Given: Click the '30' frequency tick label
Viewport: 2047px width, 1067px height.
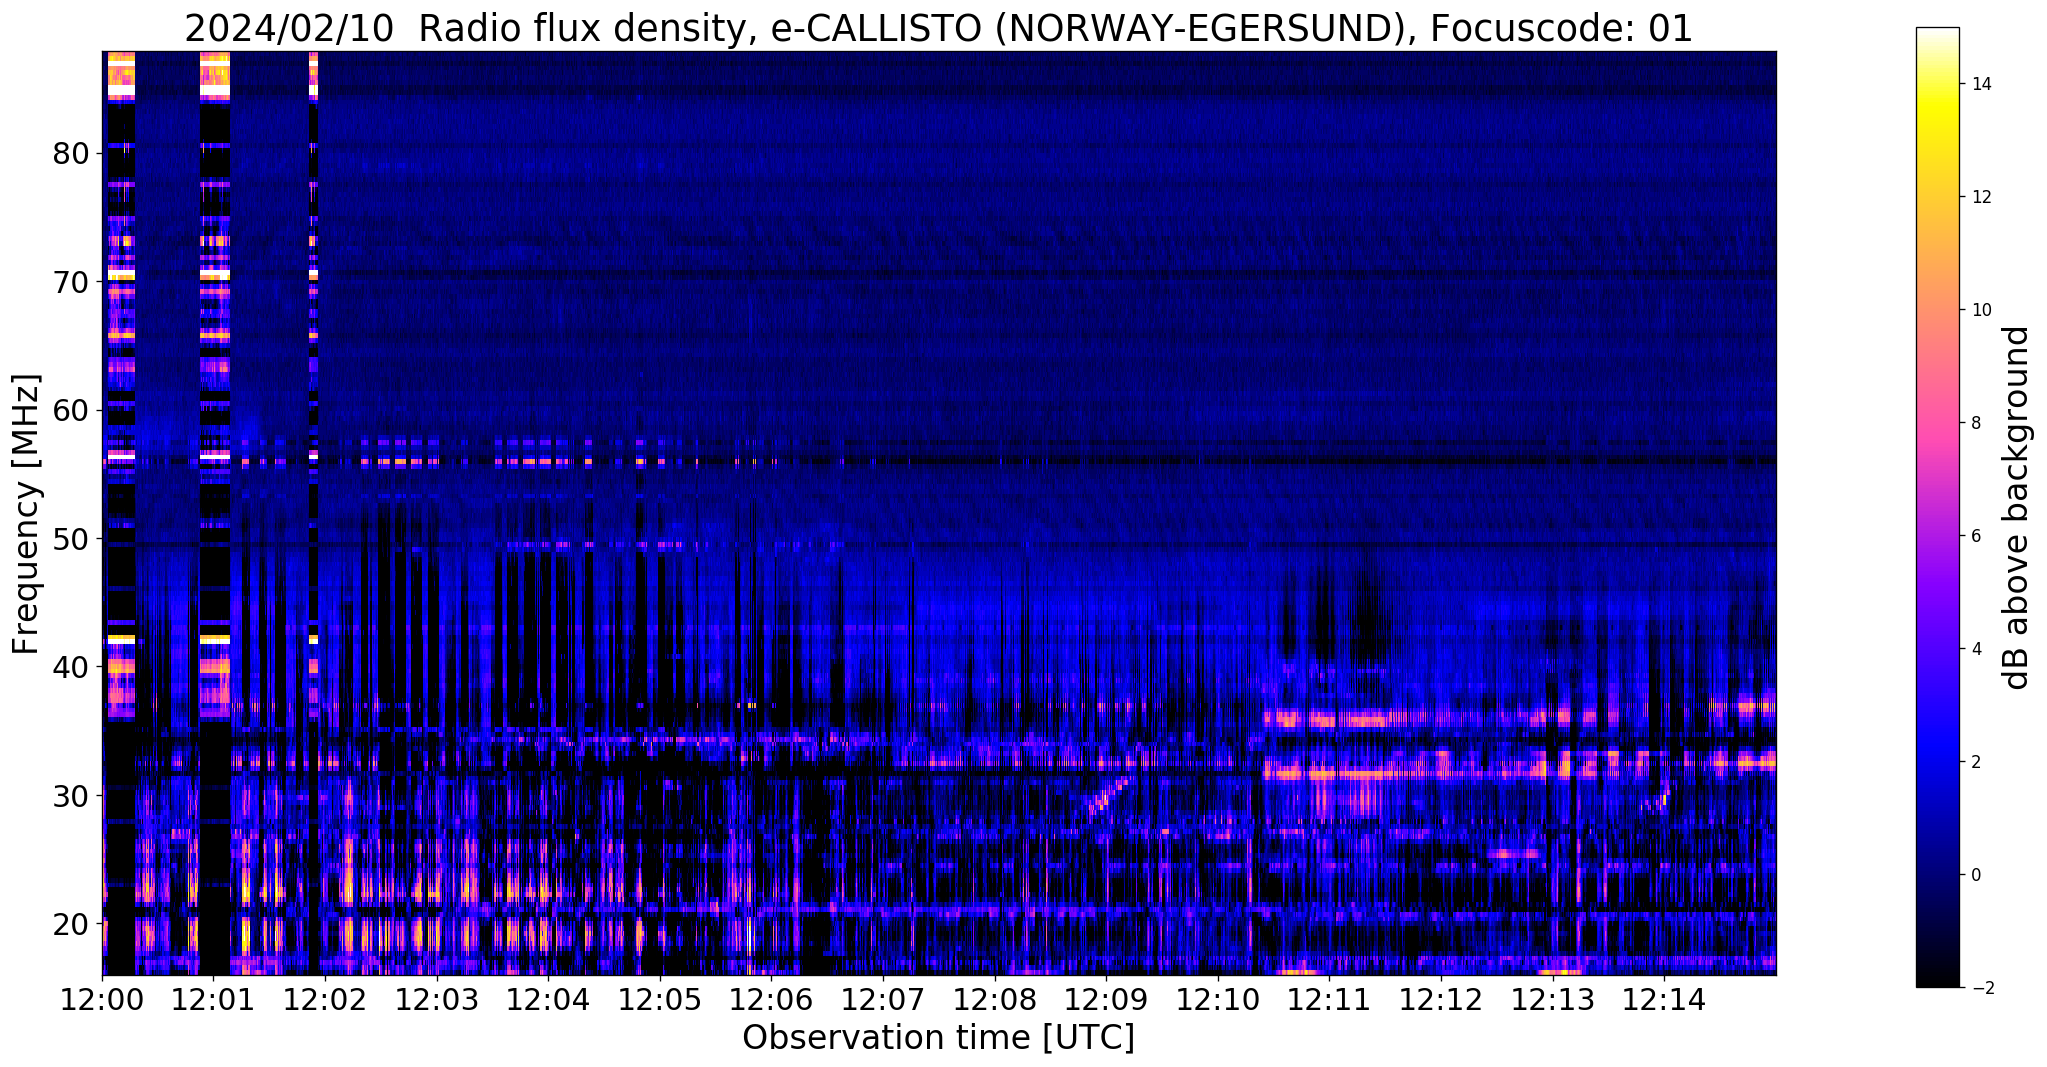Looking at the screenshot, I should pos(71,796).
